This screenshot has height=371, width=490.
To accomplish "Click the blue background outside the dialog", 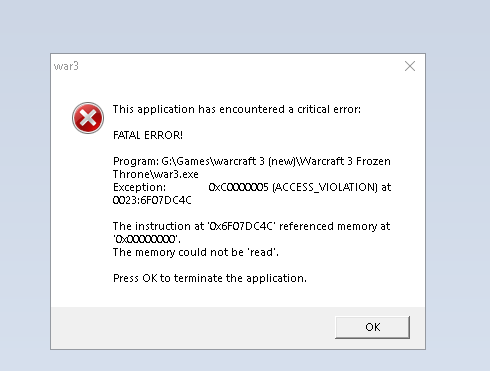I will [245, 25].
